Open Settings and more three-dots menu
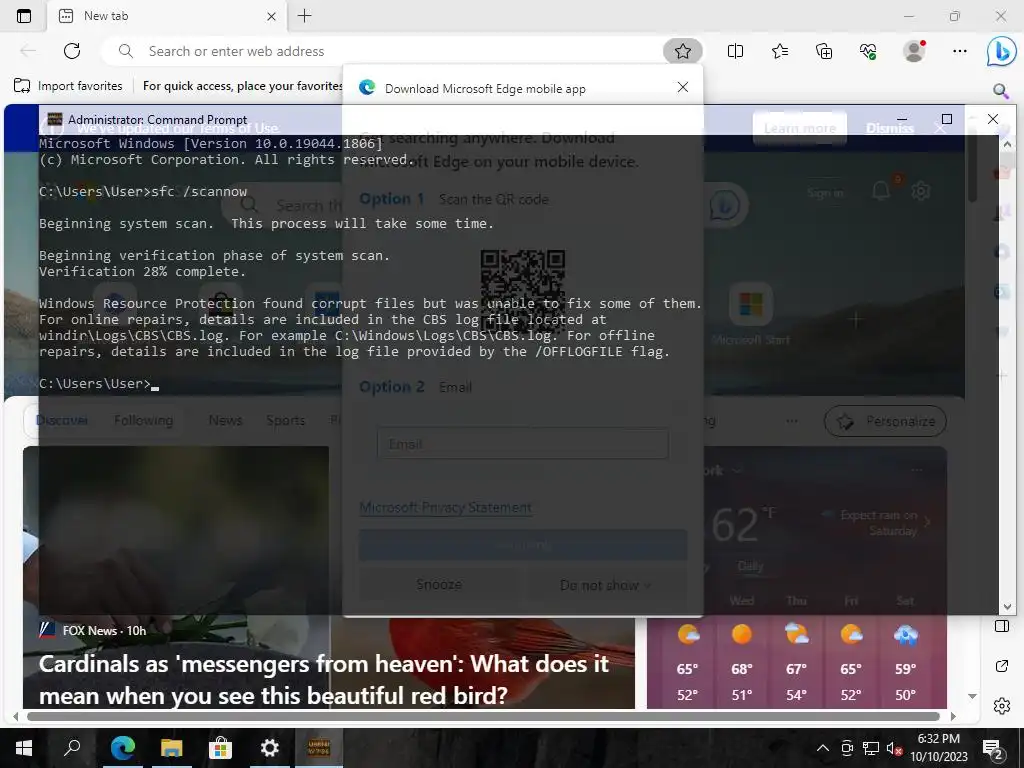Screen dimensions: 1024x768 (959, 51)
